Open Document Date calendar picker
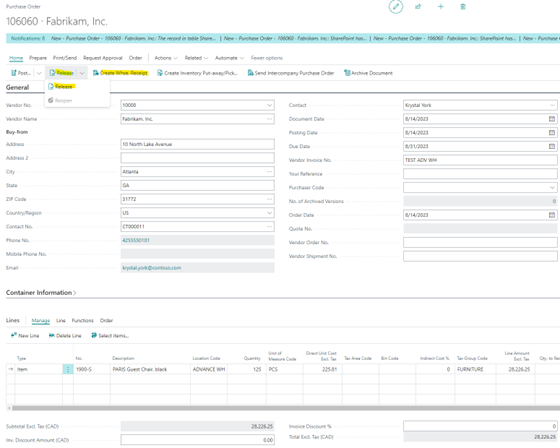The width and height of the screenshot is (560, 448). pyautogui.click(x=552, y=119)
